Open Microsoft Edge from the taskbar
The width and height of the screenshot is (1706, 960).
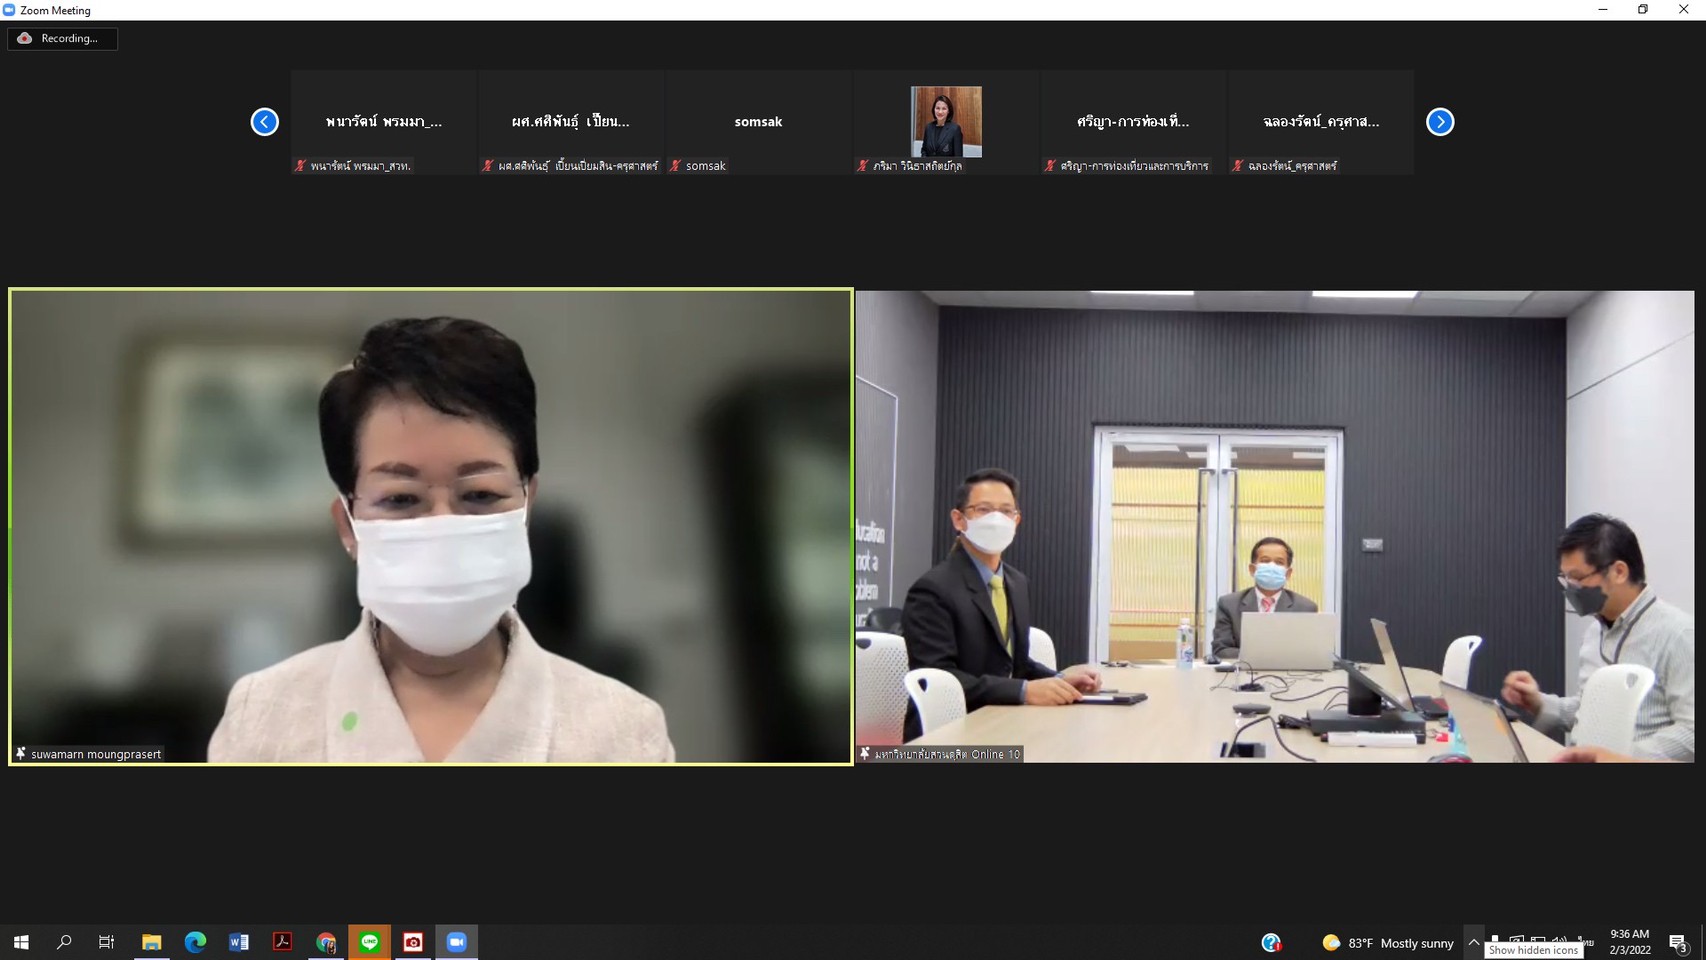pos(195,942)
